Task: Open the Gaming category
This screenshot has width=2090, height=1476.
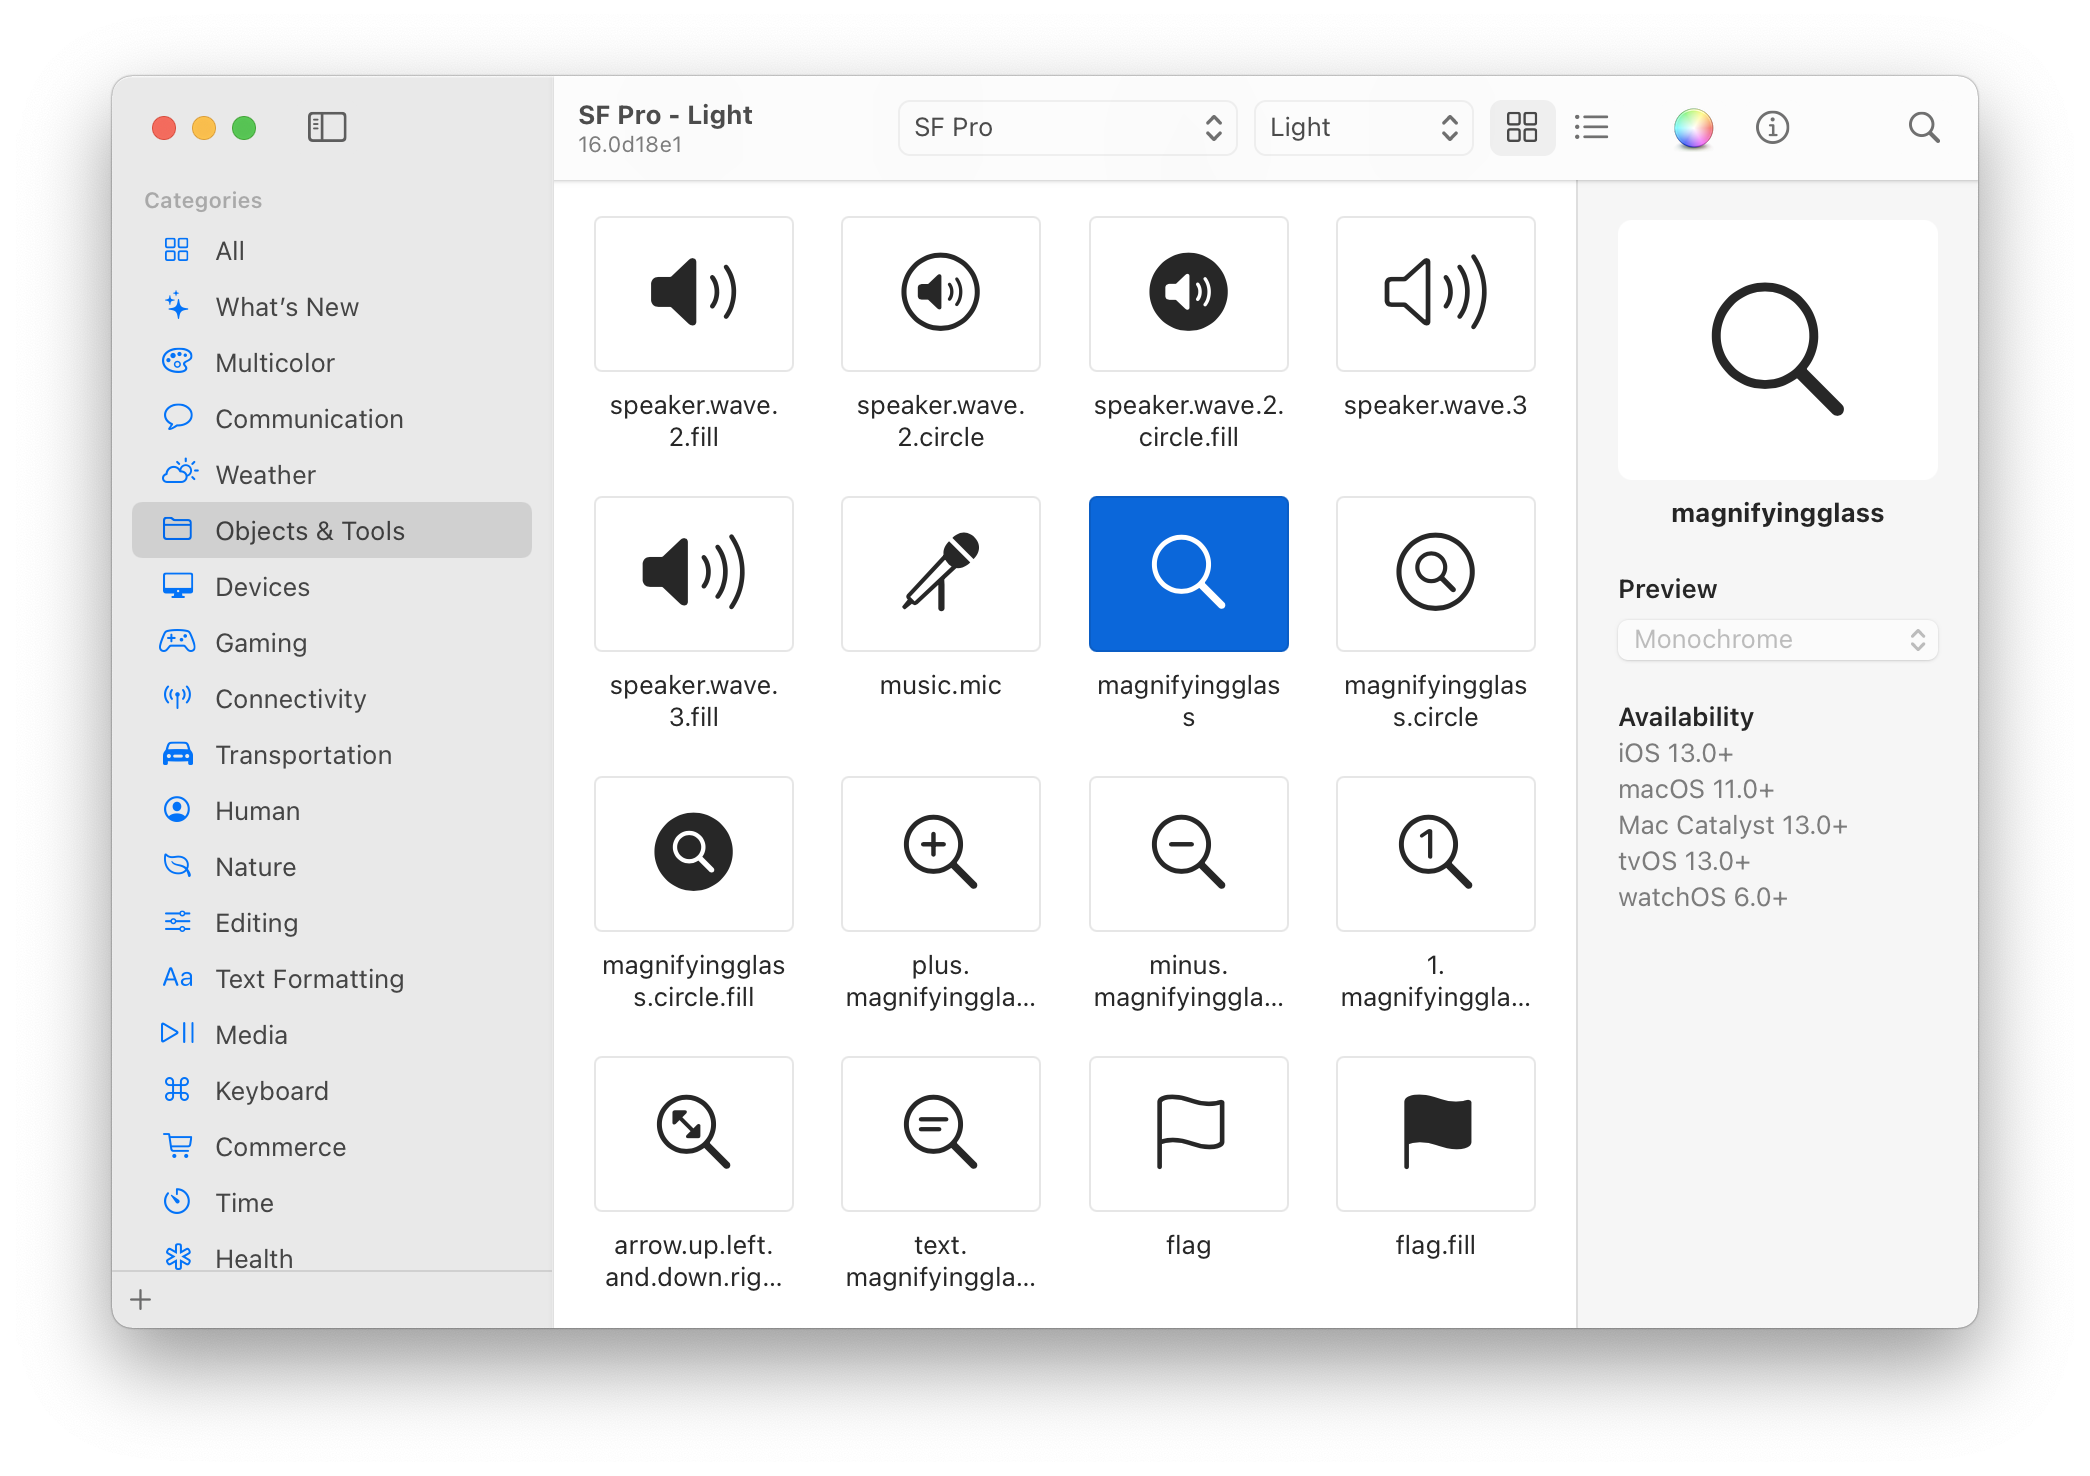Action: pyautogui.click(x=261, y=643)
